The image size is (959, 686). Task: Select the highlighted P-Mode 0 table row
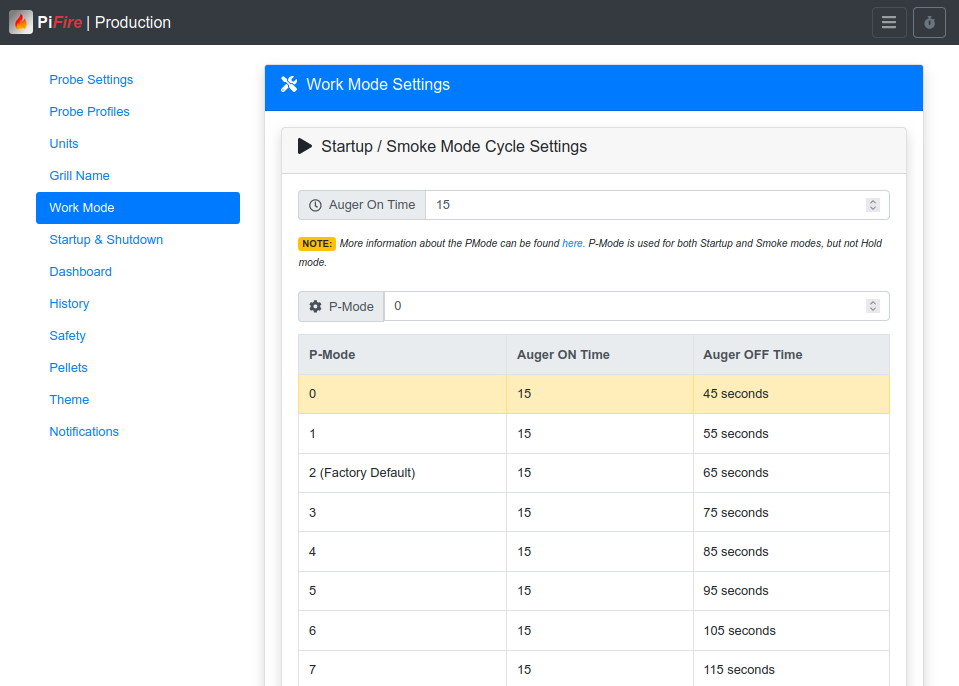593,394
